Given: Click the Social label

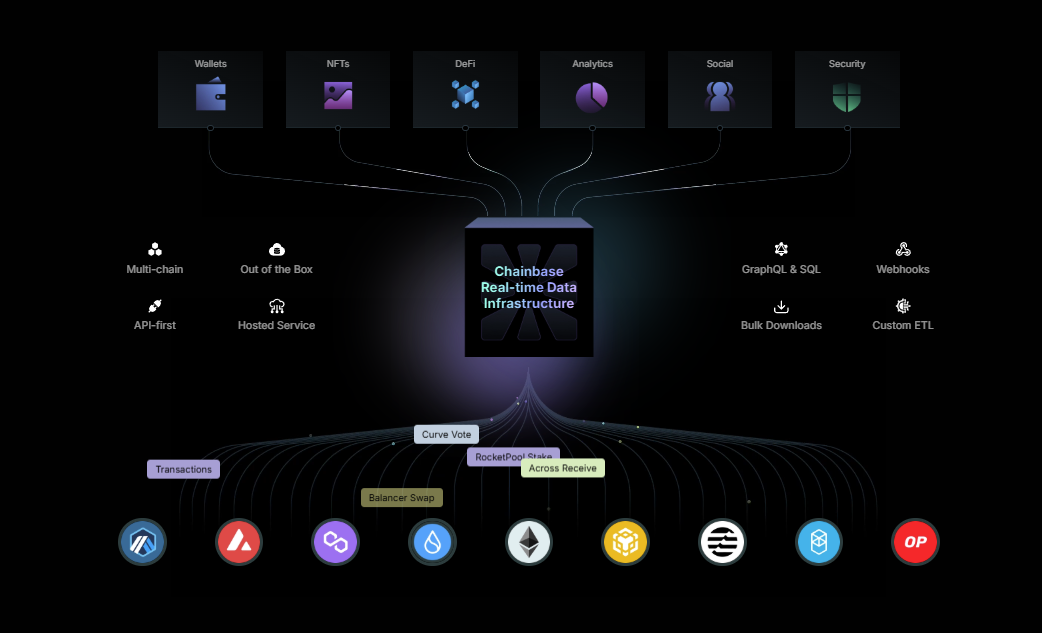Looking at the screenshot, I should (720, 64).
